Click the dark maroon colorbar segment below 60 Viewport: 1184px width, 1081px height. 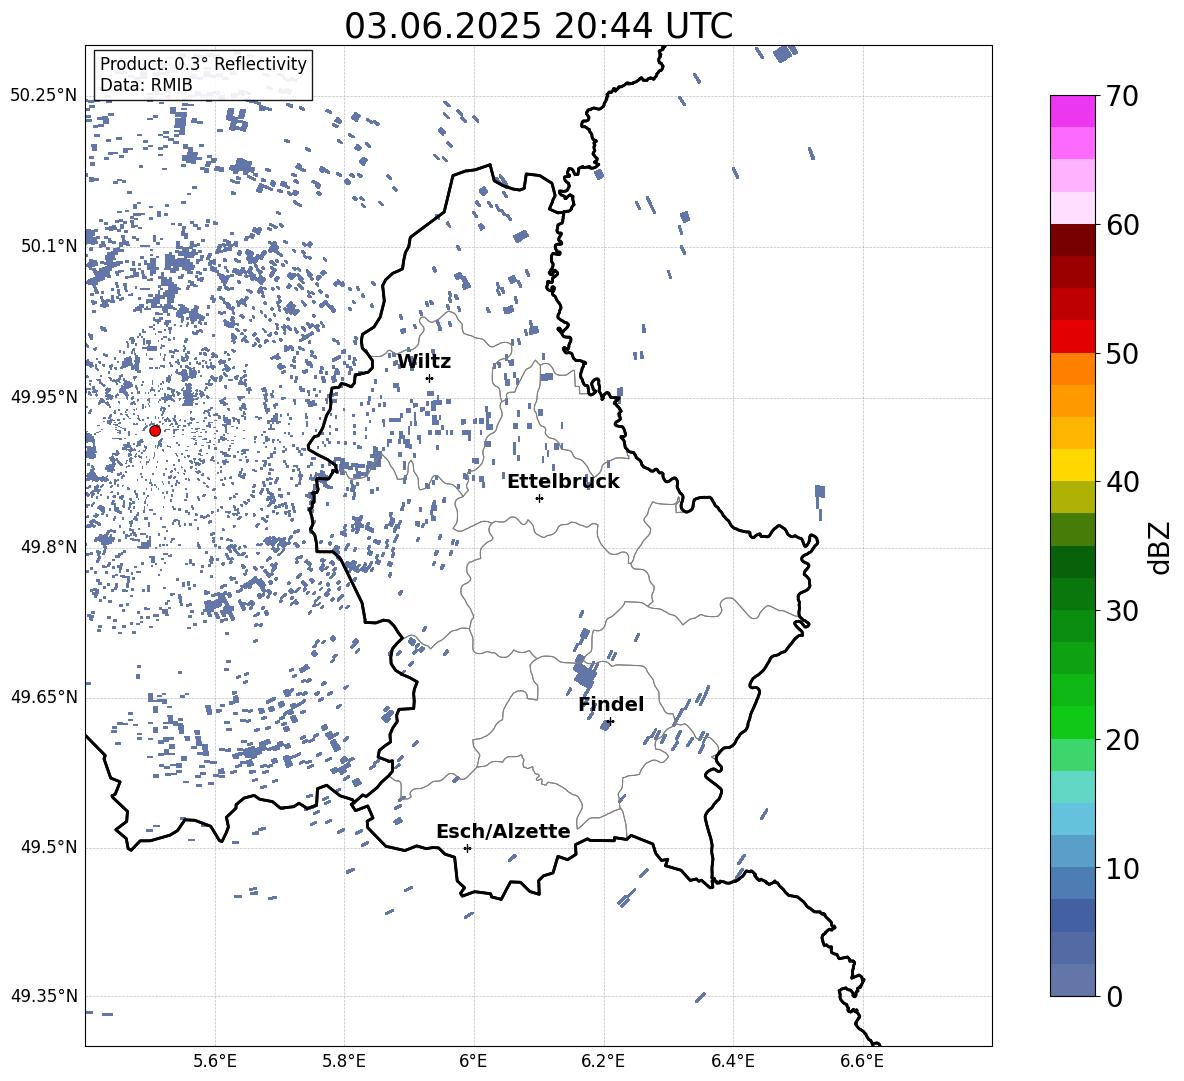[1072, 240]
